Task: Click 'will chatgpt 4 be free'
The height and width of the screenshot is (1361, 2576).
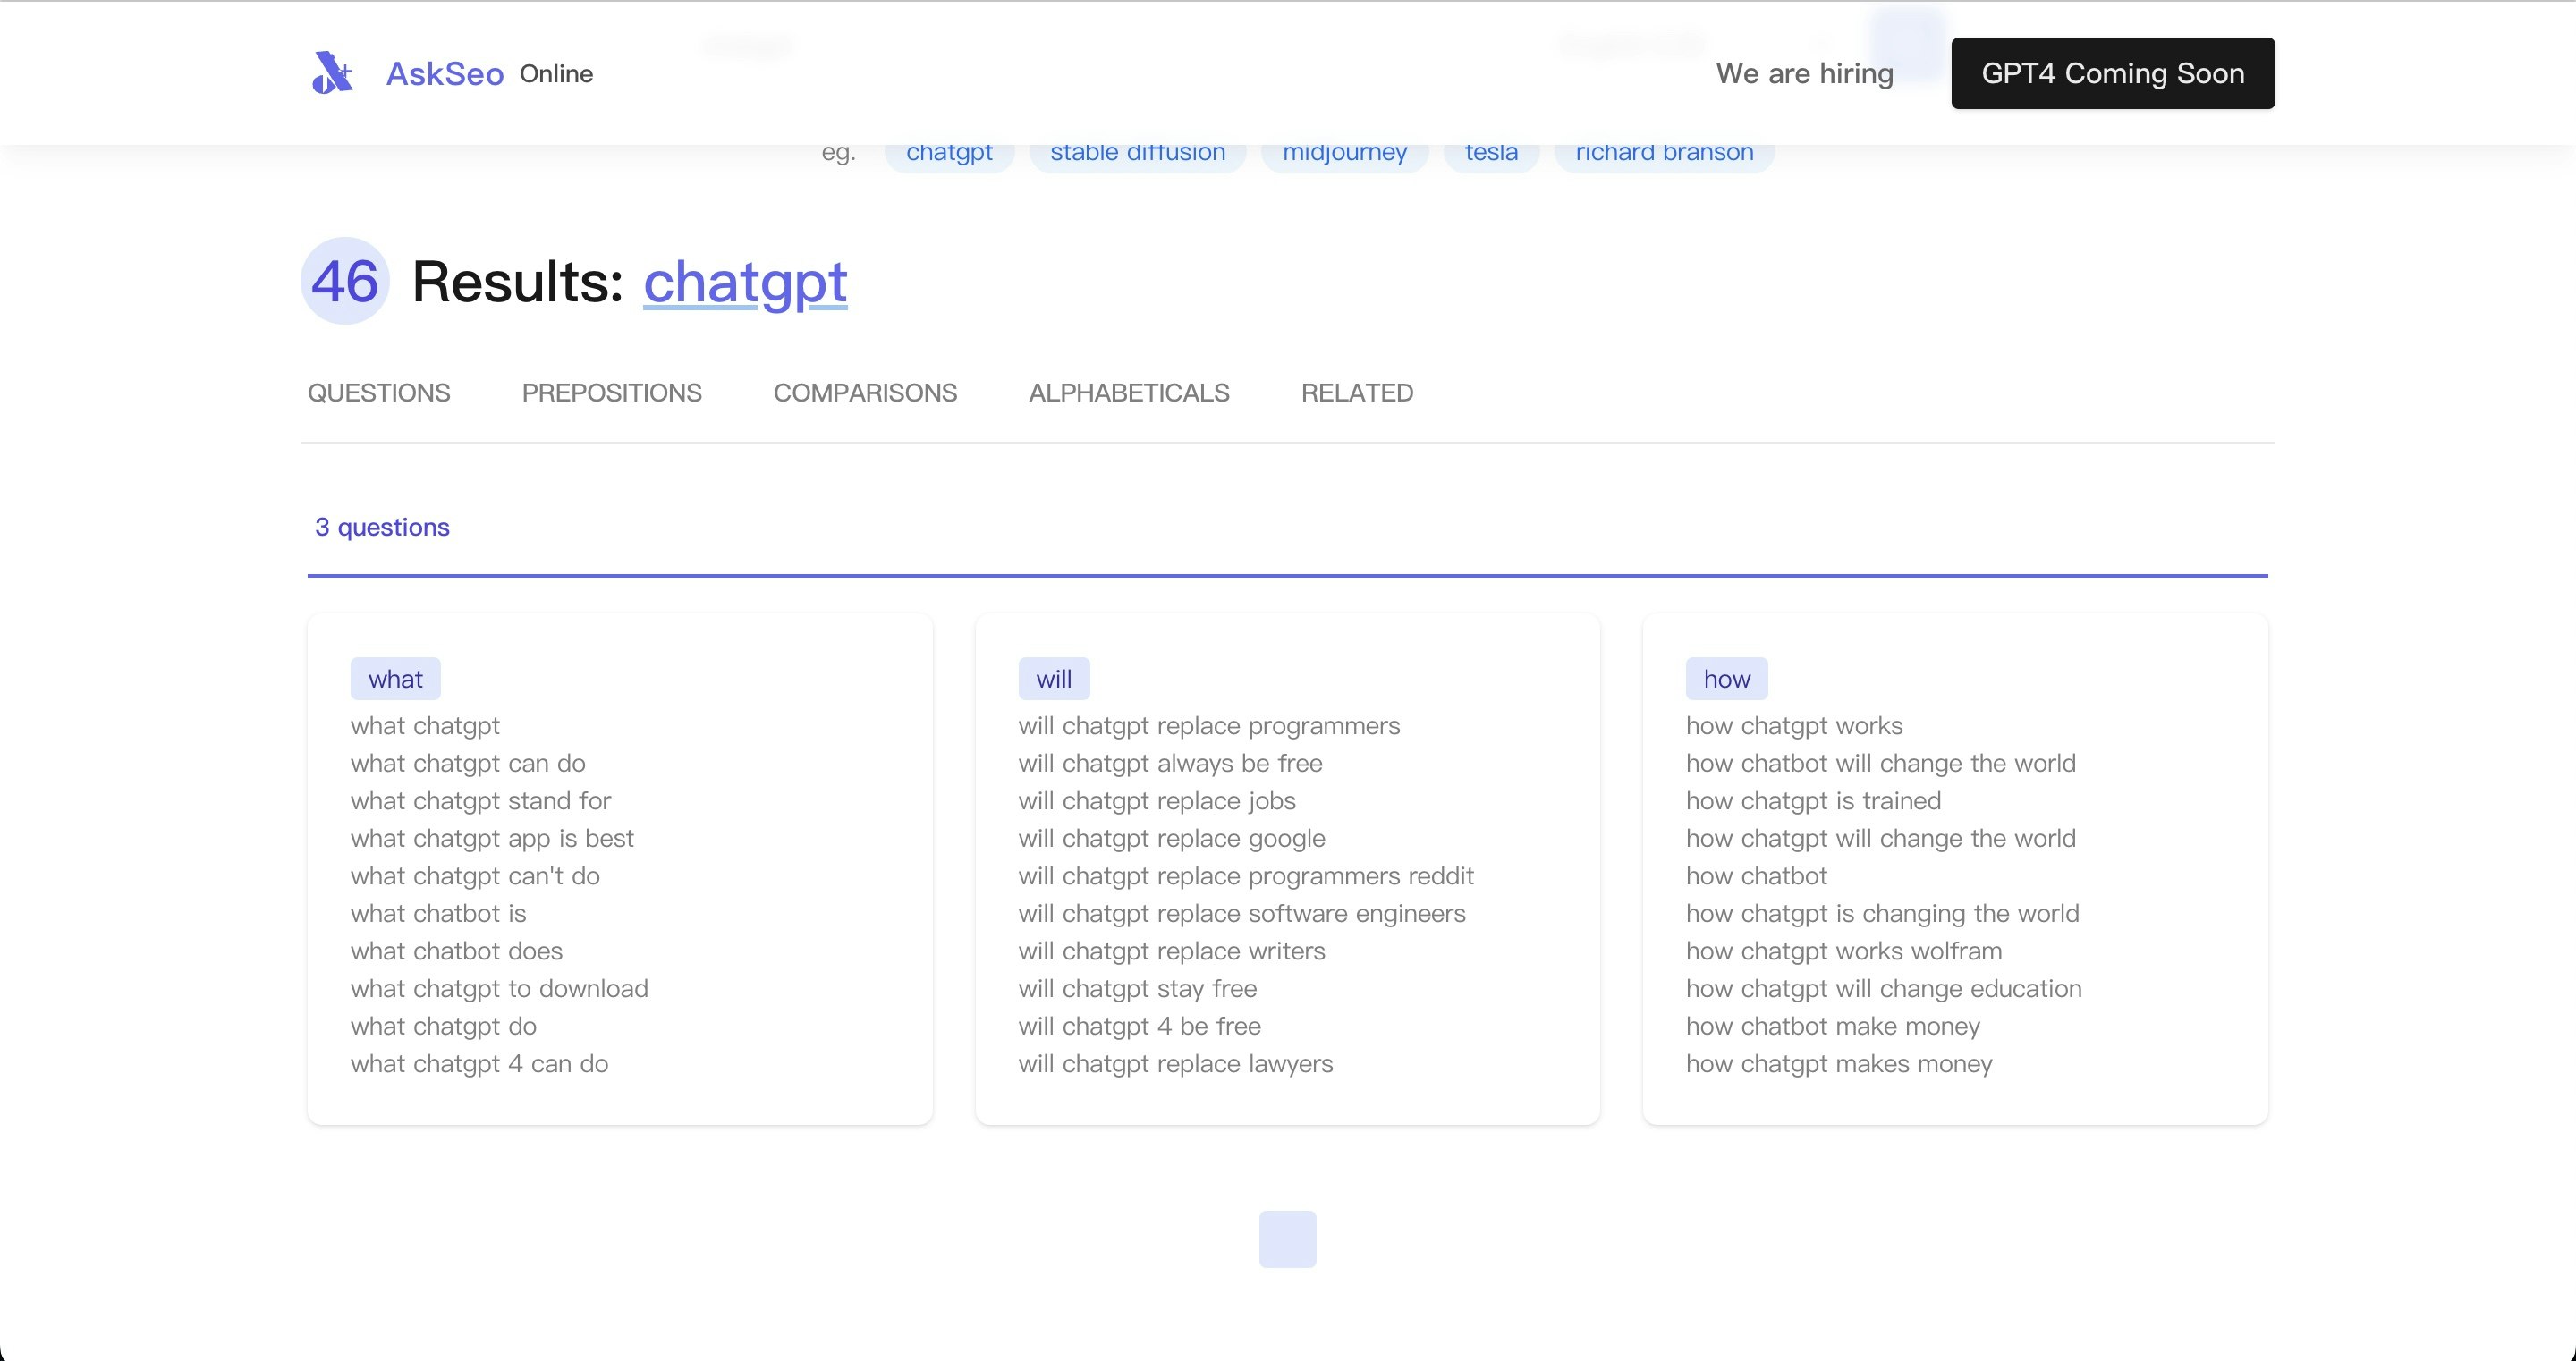Action: (1140, 1026)
